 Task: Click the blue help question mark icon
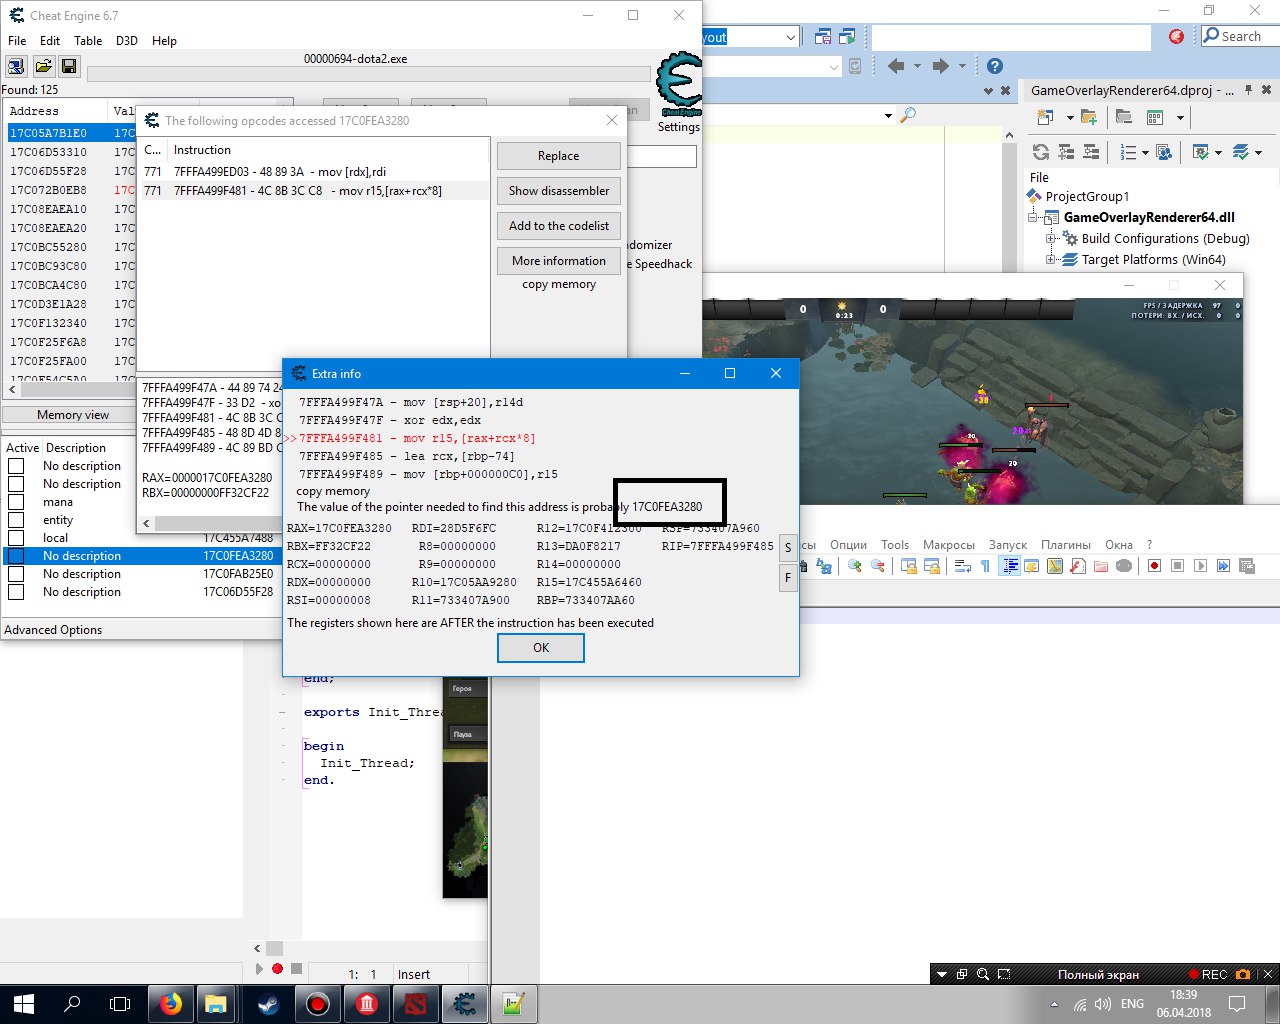[994, 66]
